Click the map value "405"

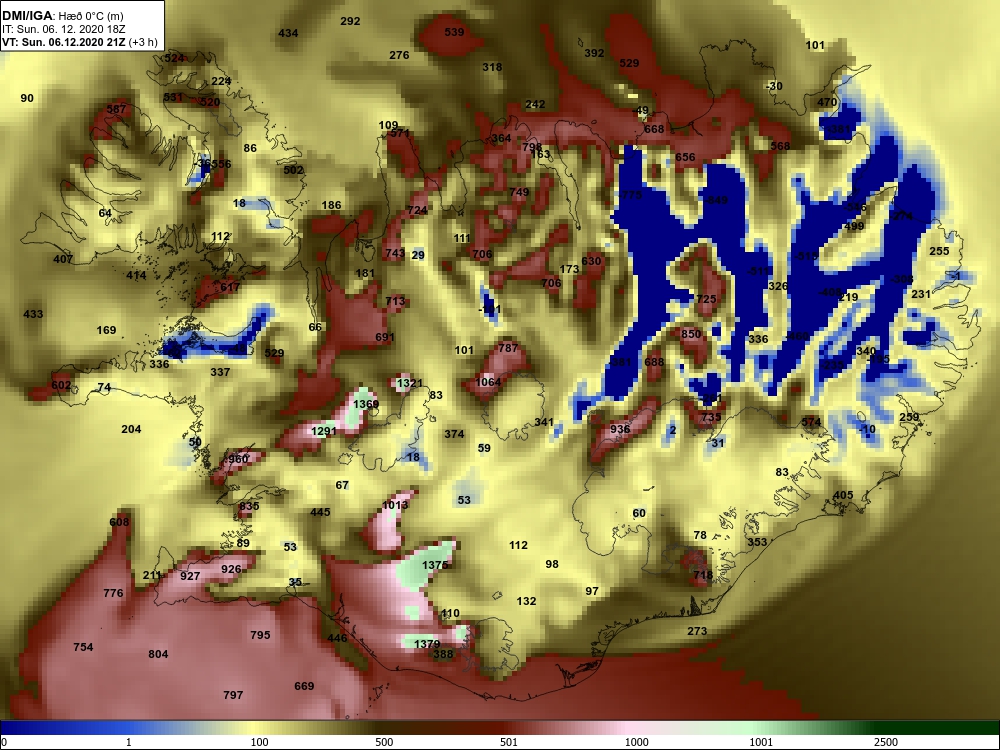click(843, 496)
